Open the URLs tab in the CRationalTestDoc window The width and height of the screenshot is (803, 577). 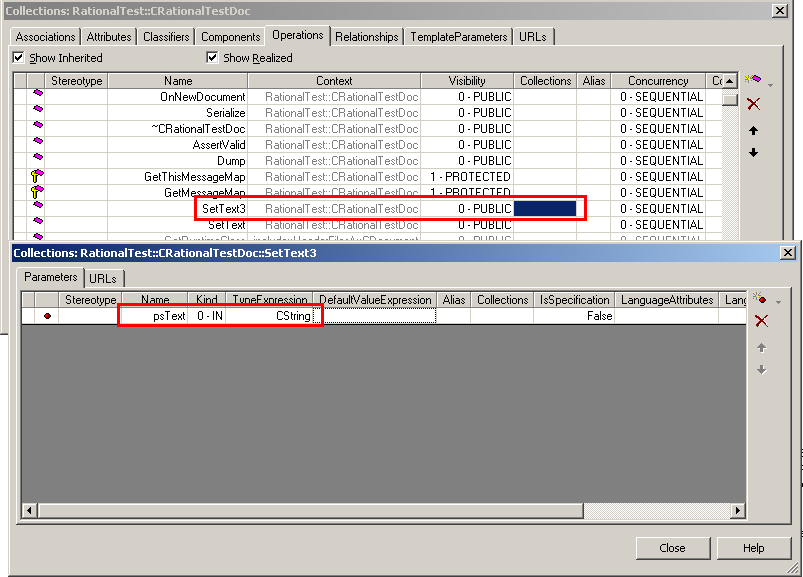(x=533, y=37)
